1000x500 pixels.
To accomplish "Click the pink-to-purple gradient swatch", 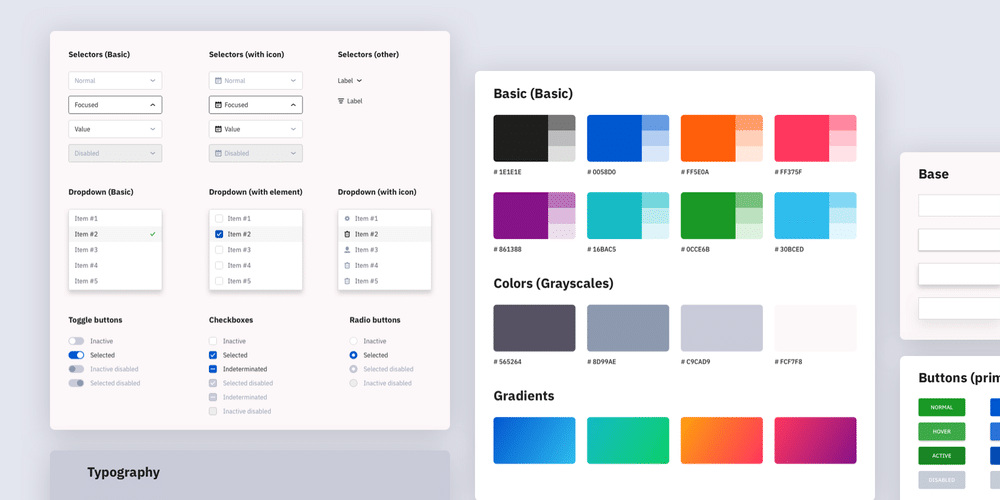I will (x=816, y=441).
